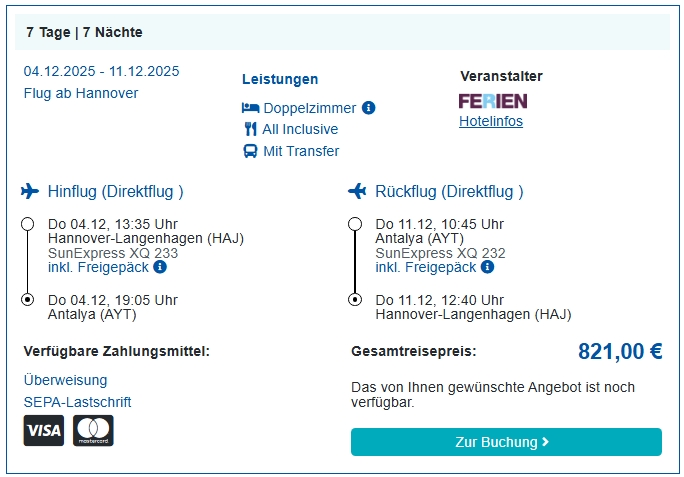Image resolution: width=684 pixels, height=477 pixels.
Task: Open outbound flight Freigepäck info icon
Action: 160,267
